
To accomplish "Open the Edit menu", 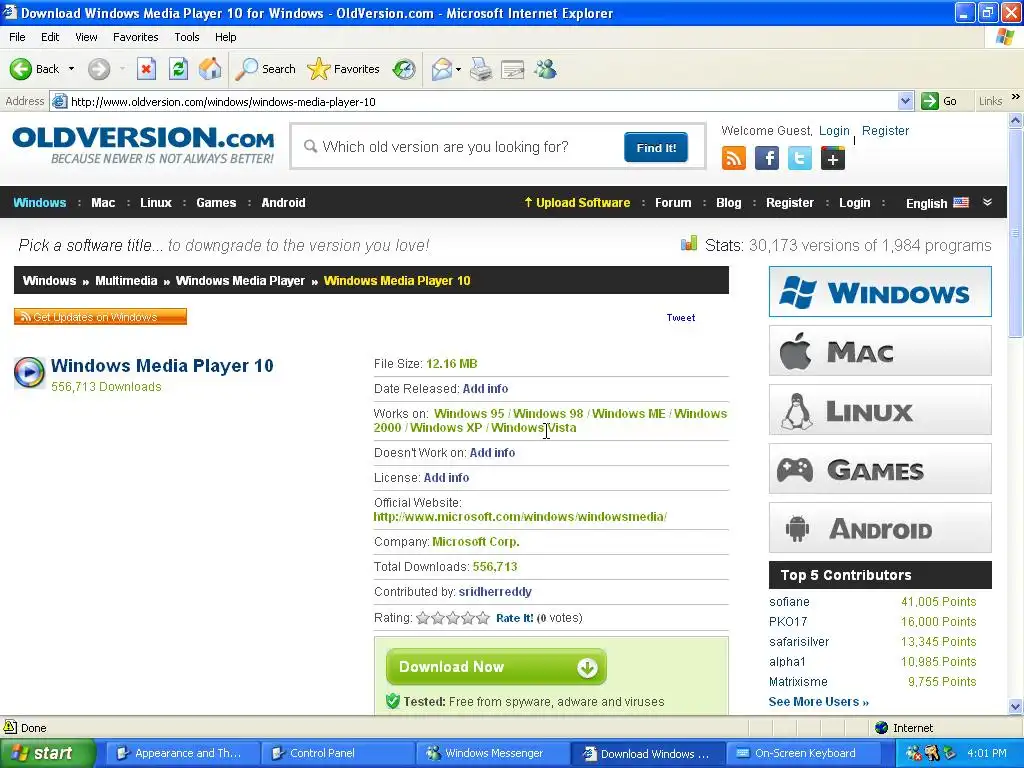I will 50,37.
